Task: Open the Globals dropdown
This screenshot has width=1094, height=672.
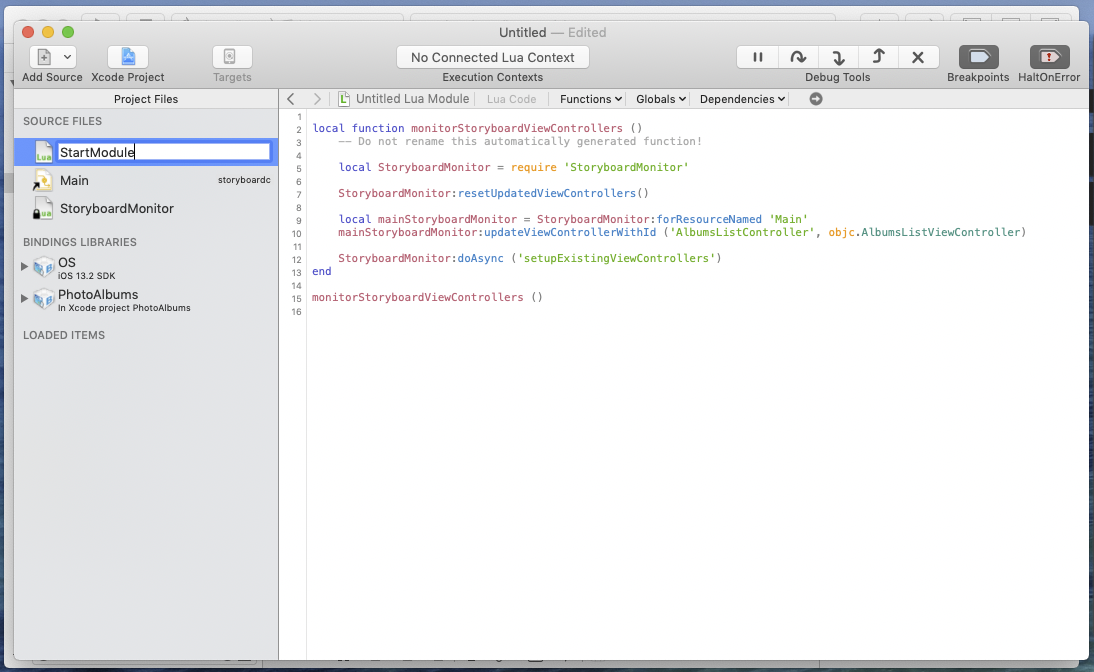Action: point(661,99)
